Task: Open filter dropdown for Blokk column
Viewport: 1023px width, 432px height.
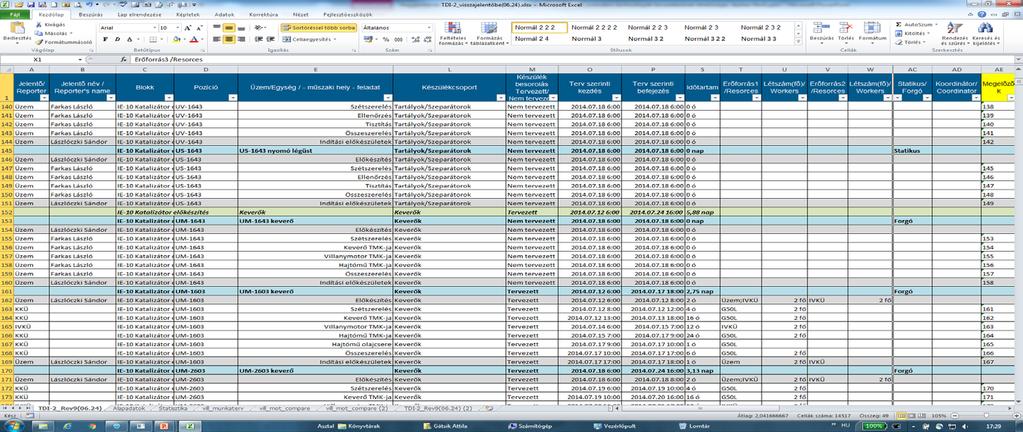Action: 168,98
